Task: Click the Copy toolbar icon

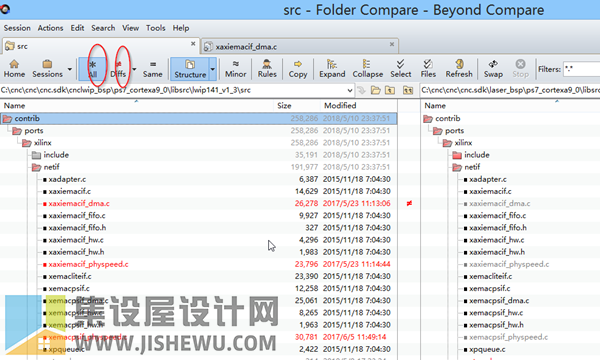Action: pyautogui.click(x=298, y=69)
